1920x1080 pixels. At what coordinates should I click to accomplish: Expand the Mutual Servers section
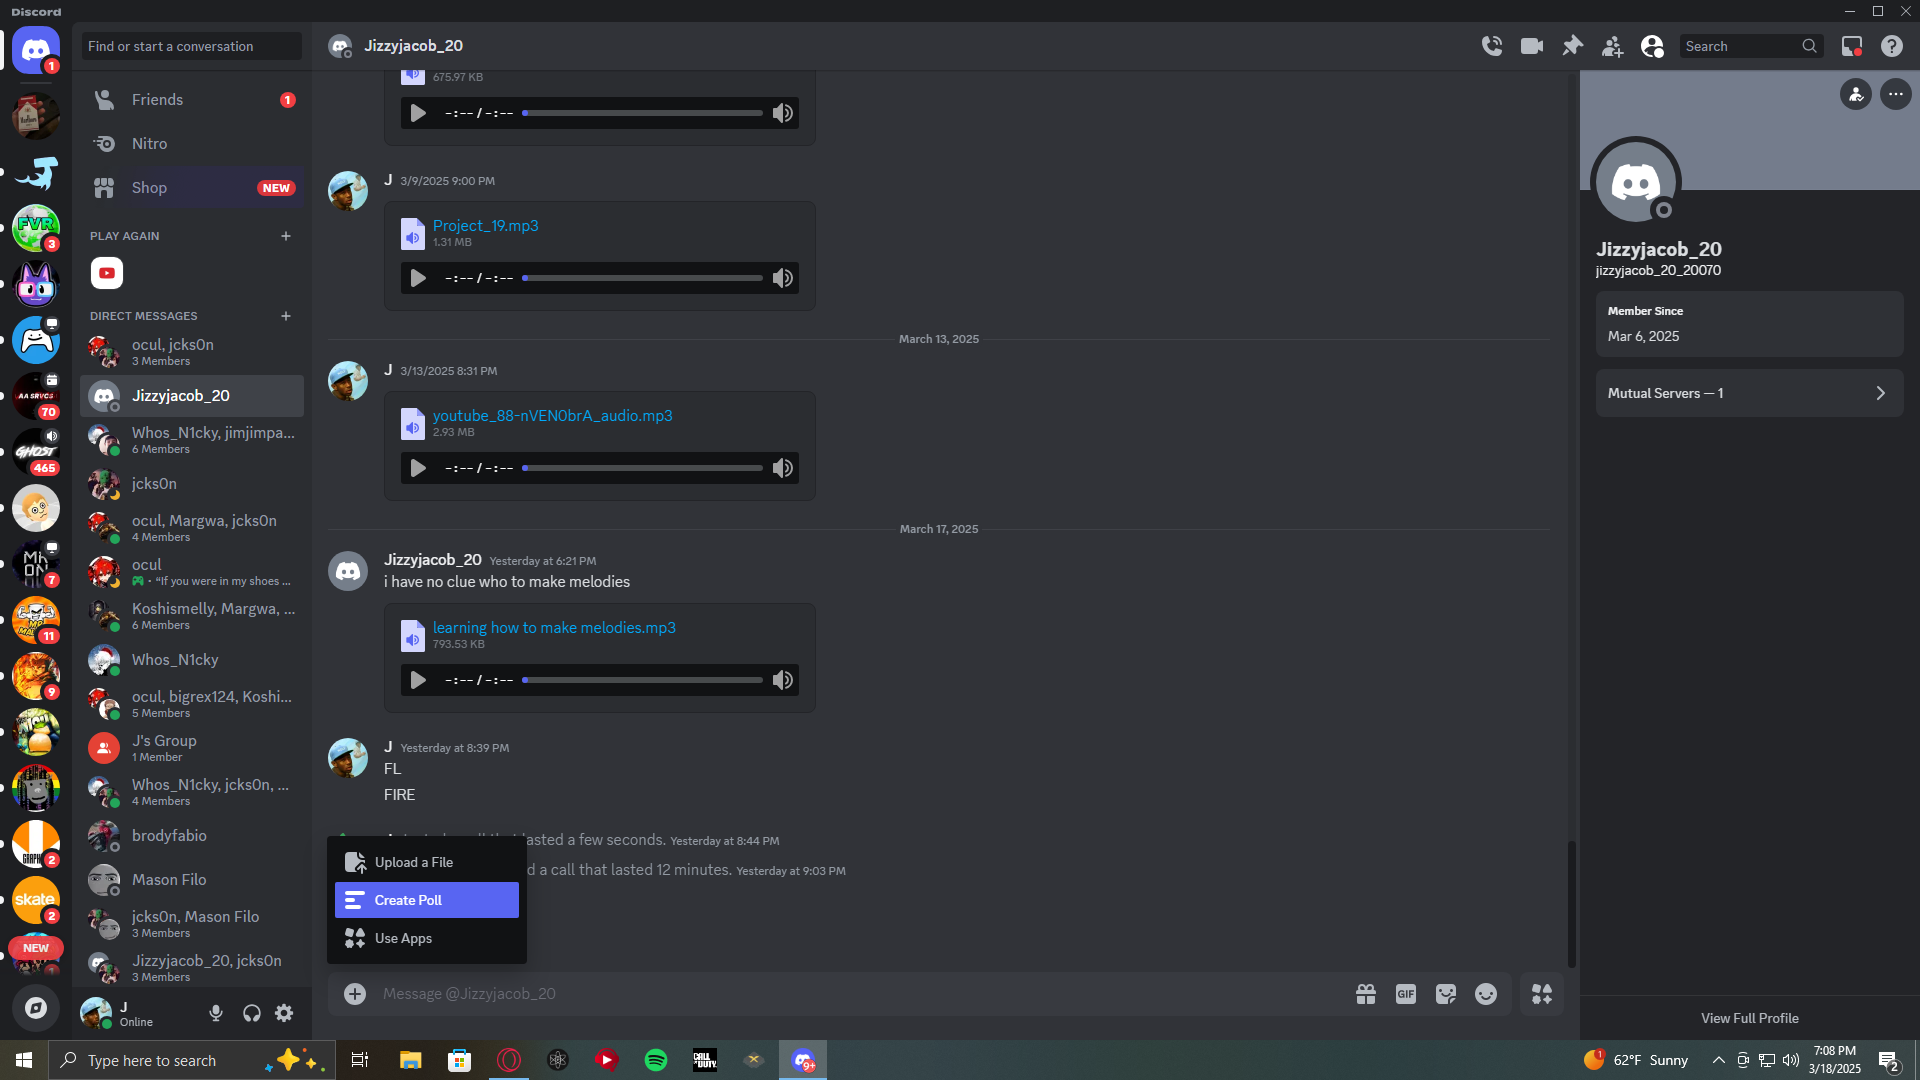[1750, 393]
